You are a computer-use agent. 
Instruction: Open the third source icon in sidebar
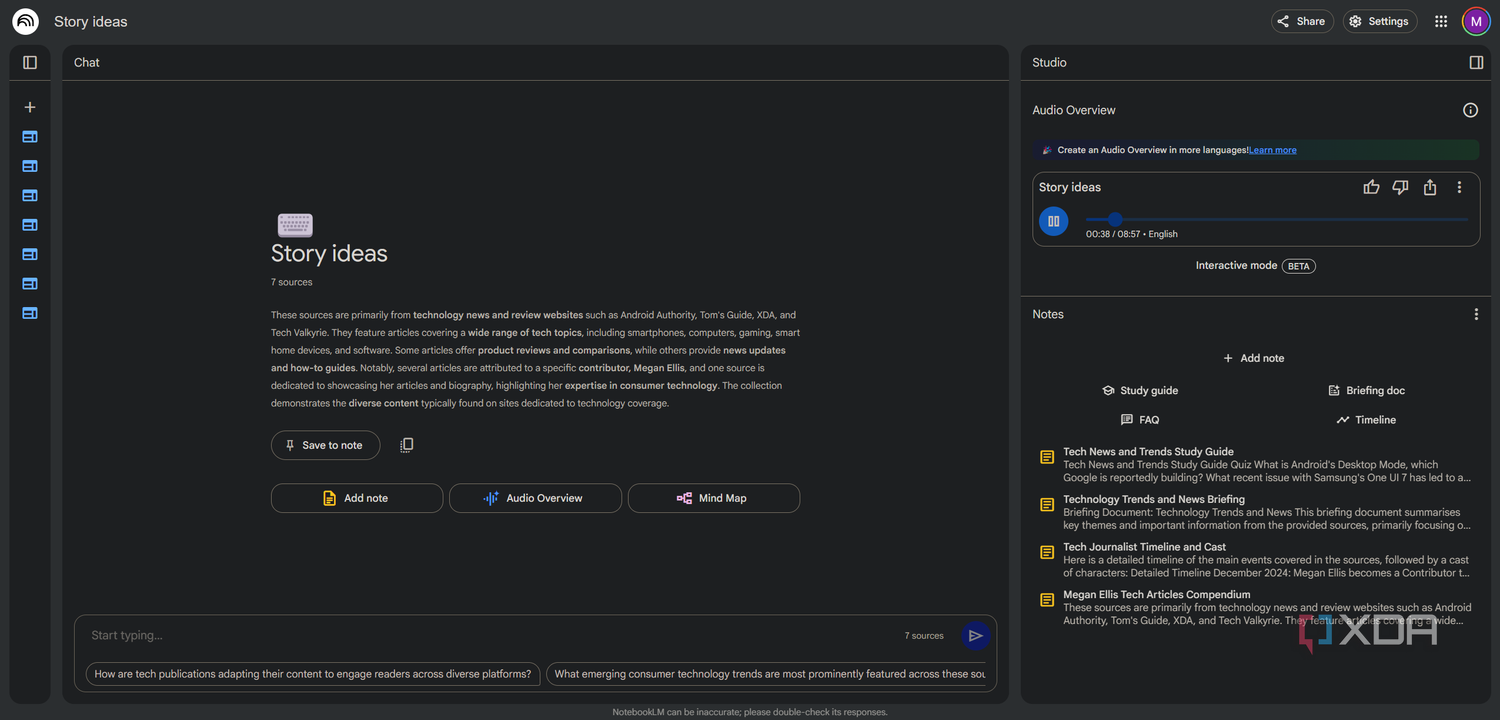pos(30,195)
